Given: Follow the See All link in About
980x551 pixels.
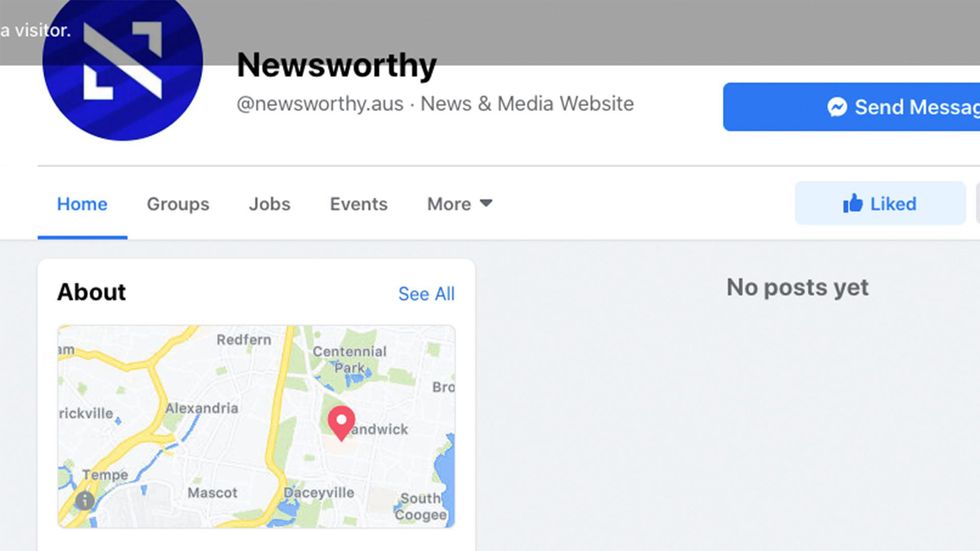Looking at the screenshot, I should click(426, 294).
